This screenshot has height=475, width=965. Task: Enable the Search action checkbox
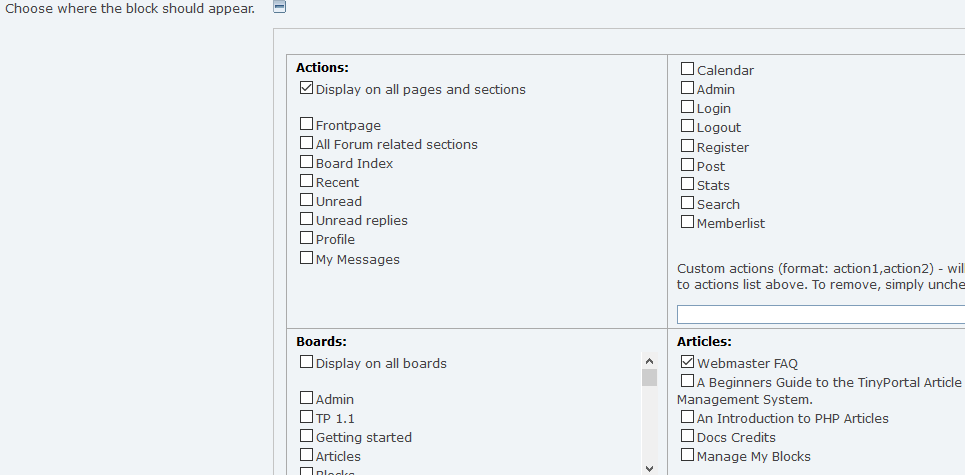coord(688,203)
